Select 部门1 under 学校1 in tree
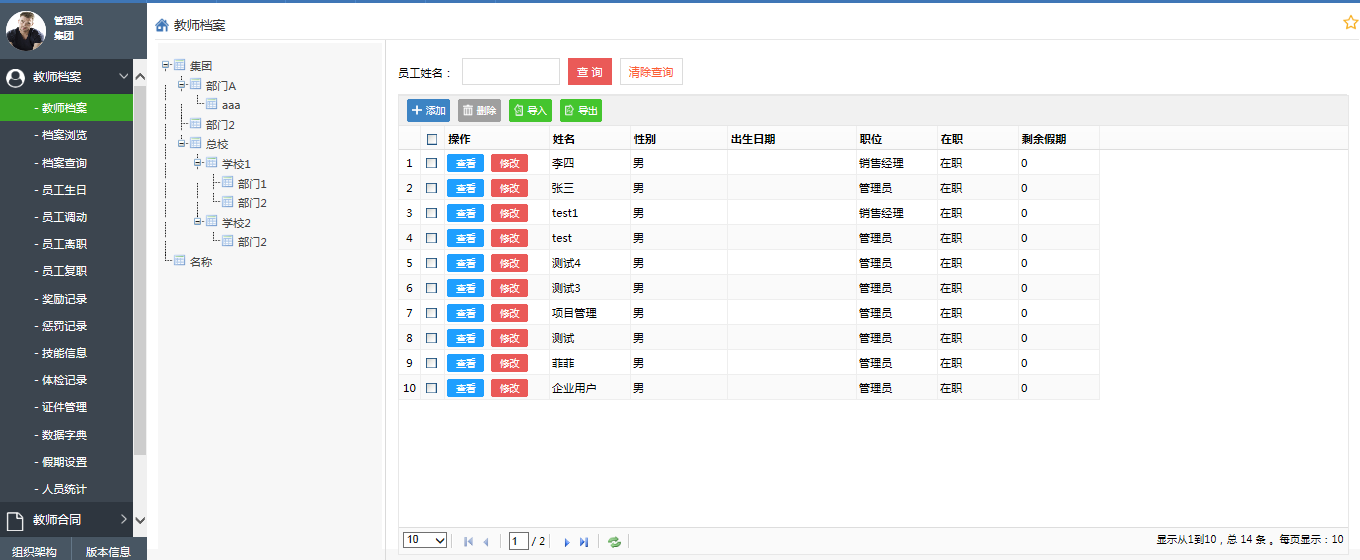This screenshot has height=560, width=1360. [x=252, y=183]
